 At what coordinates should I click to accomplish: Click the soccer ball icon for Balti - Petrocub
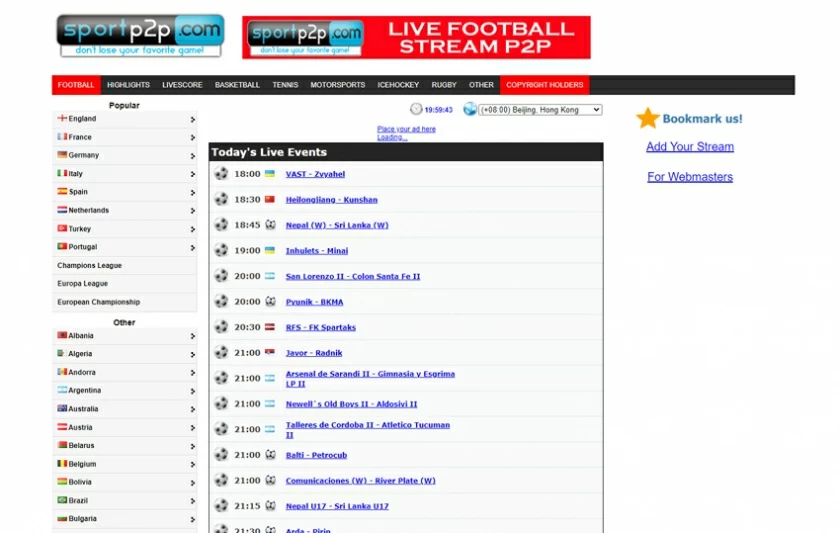pos(221,455)
